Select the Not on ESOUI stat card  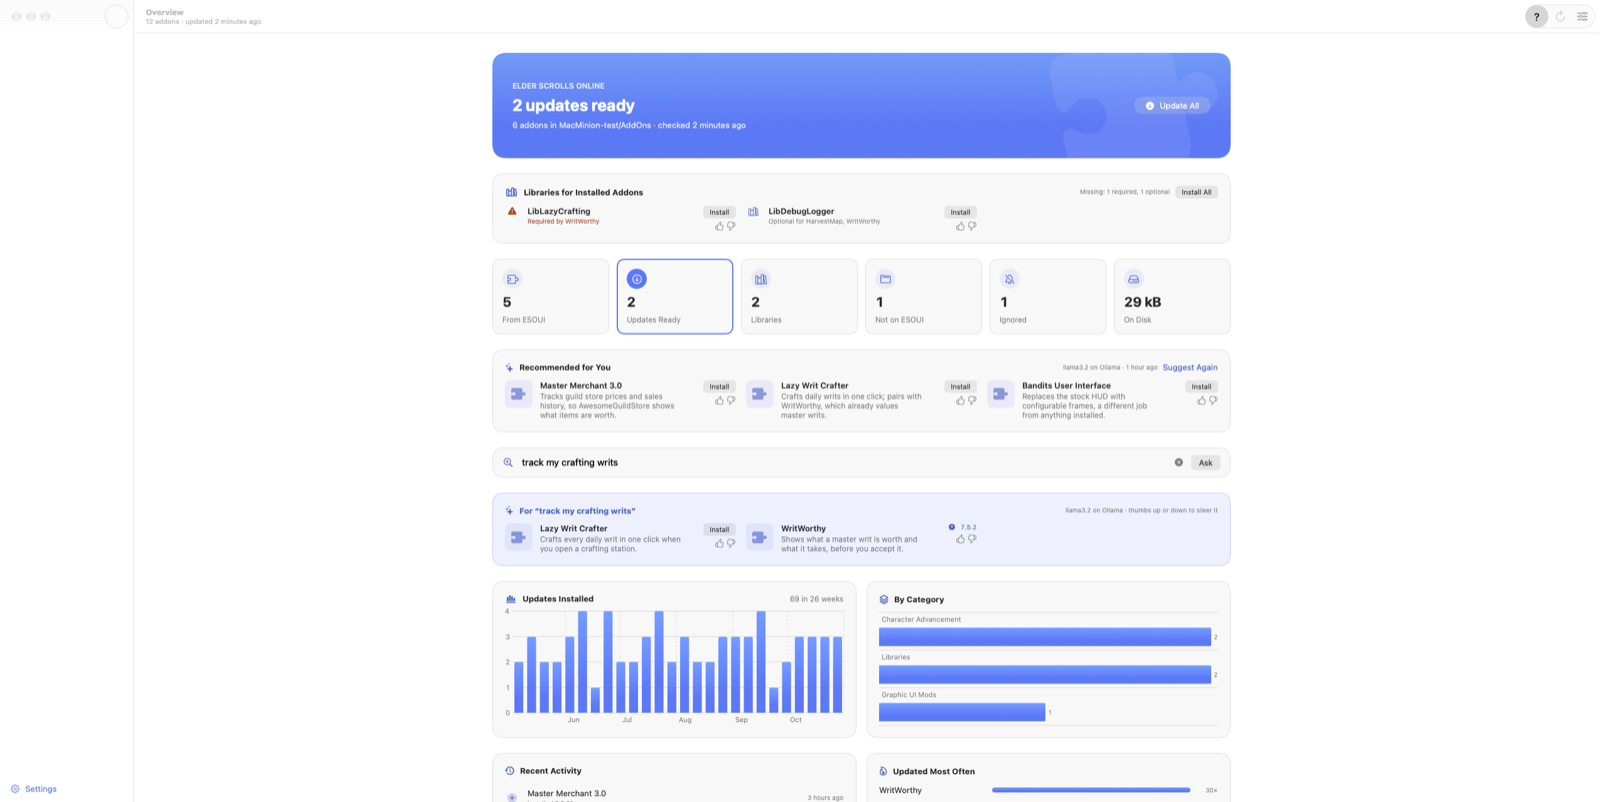click(923, 296)
